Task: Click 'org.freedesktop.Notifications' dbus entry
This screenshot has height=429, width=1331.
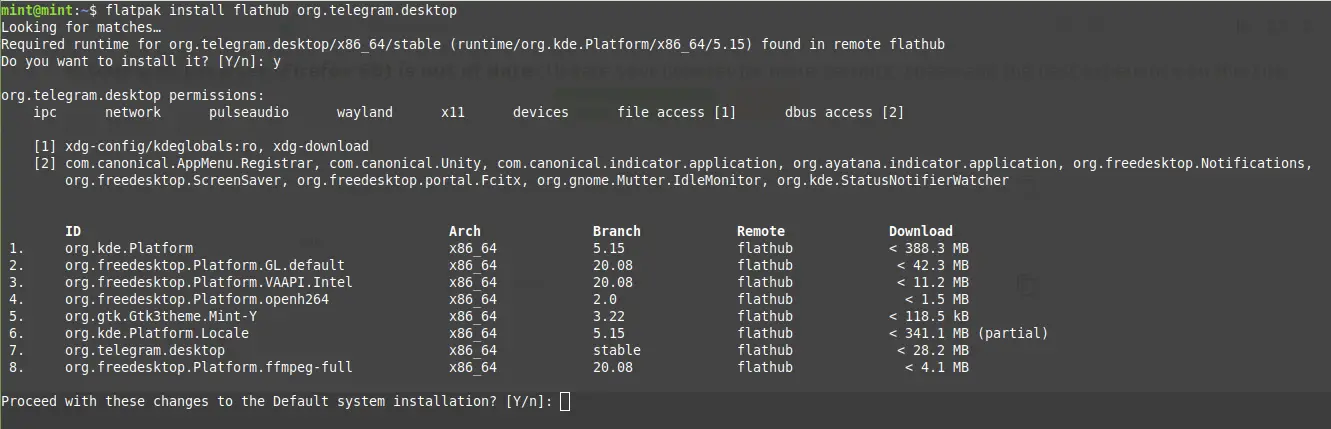Action: (1189, 163)
